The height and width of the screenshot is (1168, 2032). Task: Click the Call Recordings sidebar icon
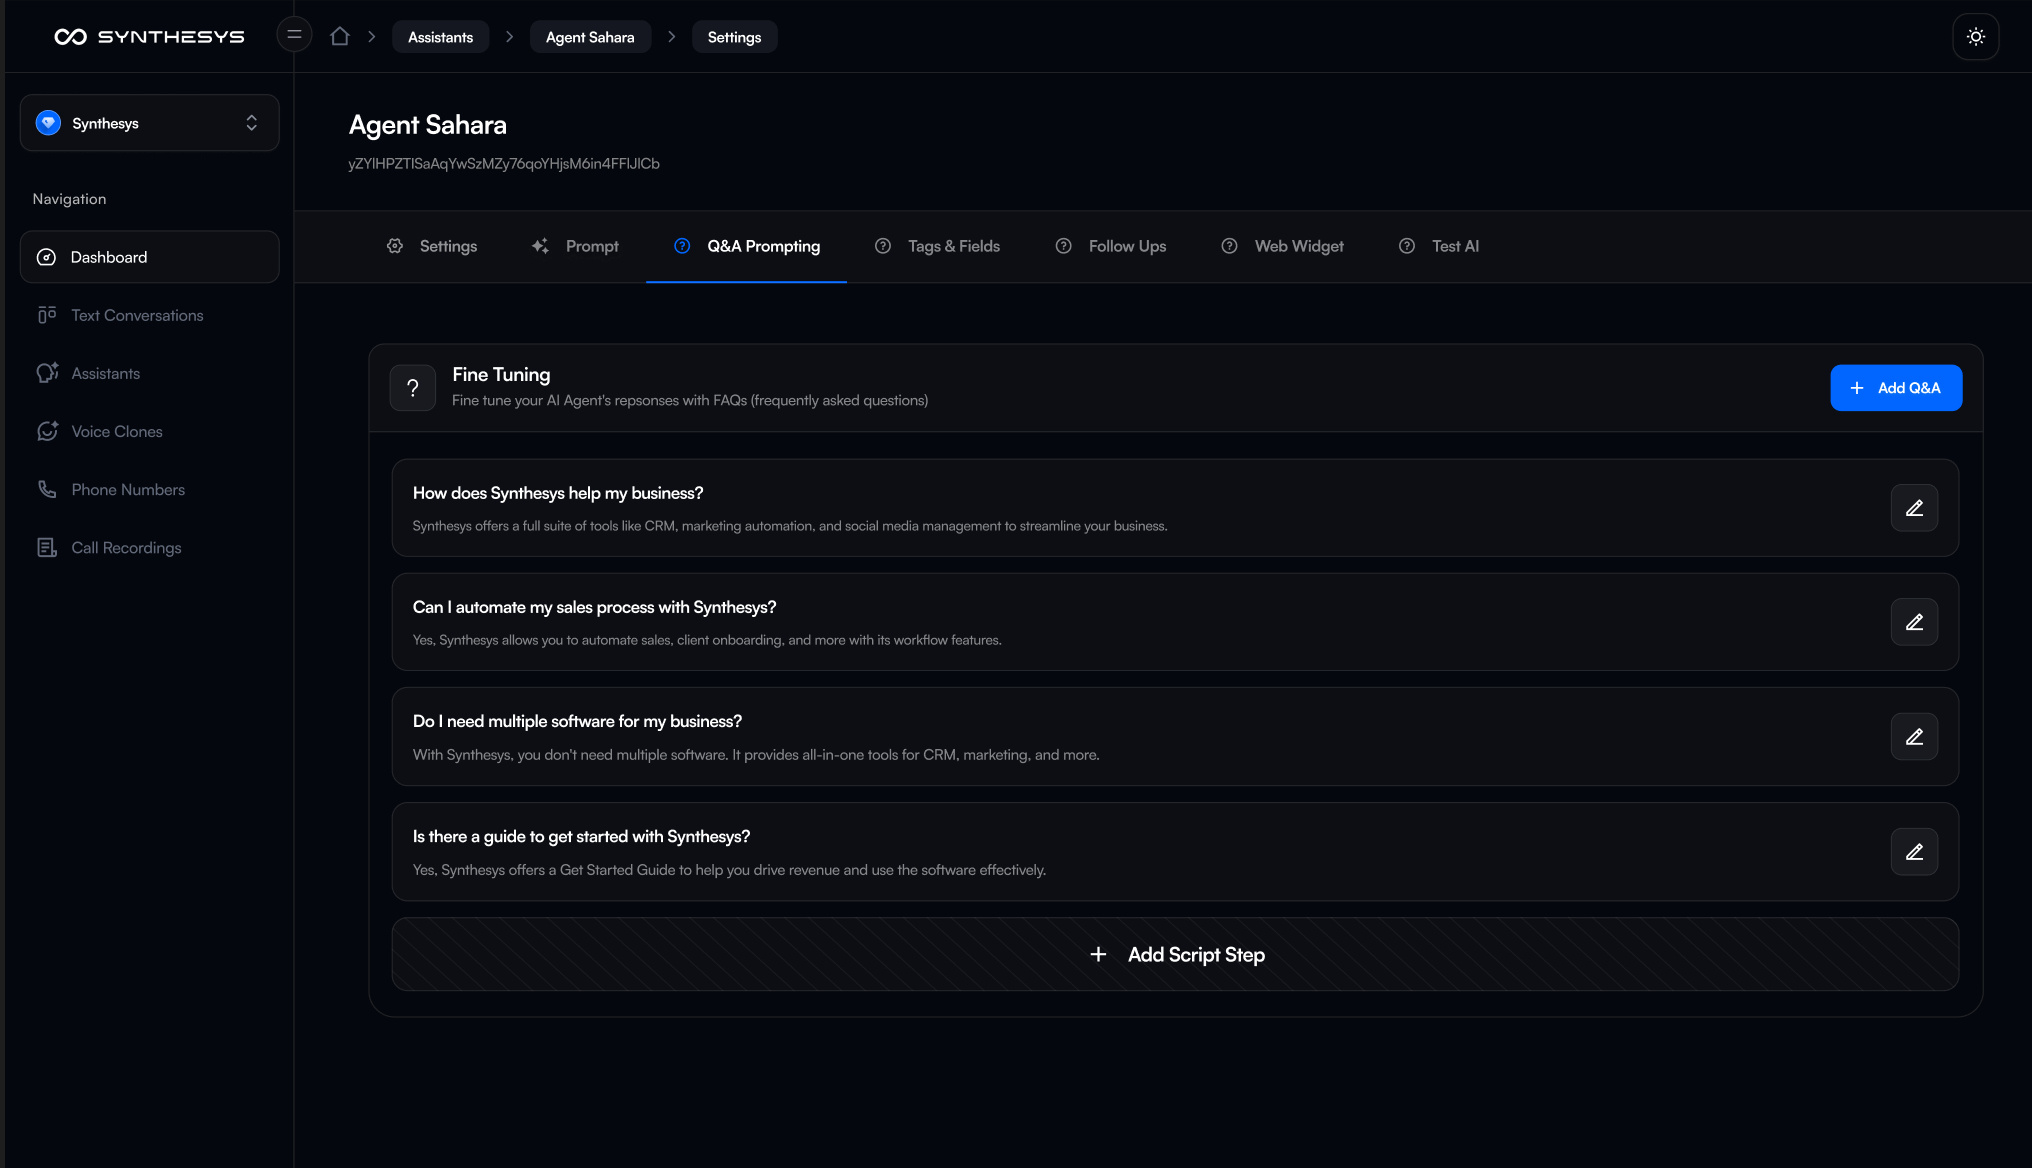pyautogui.click(x=47, y=547)
